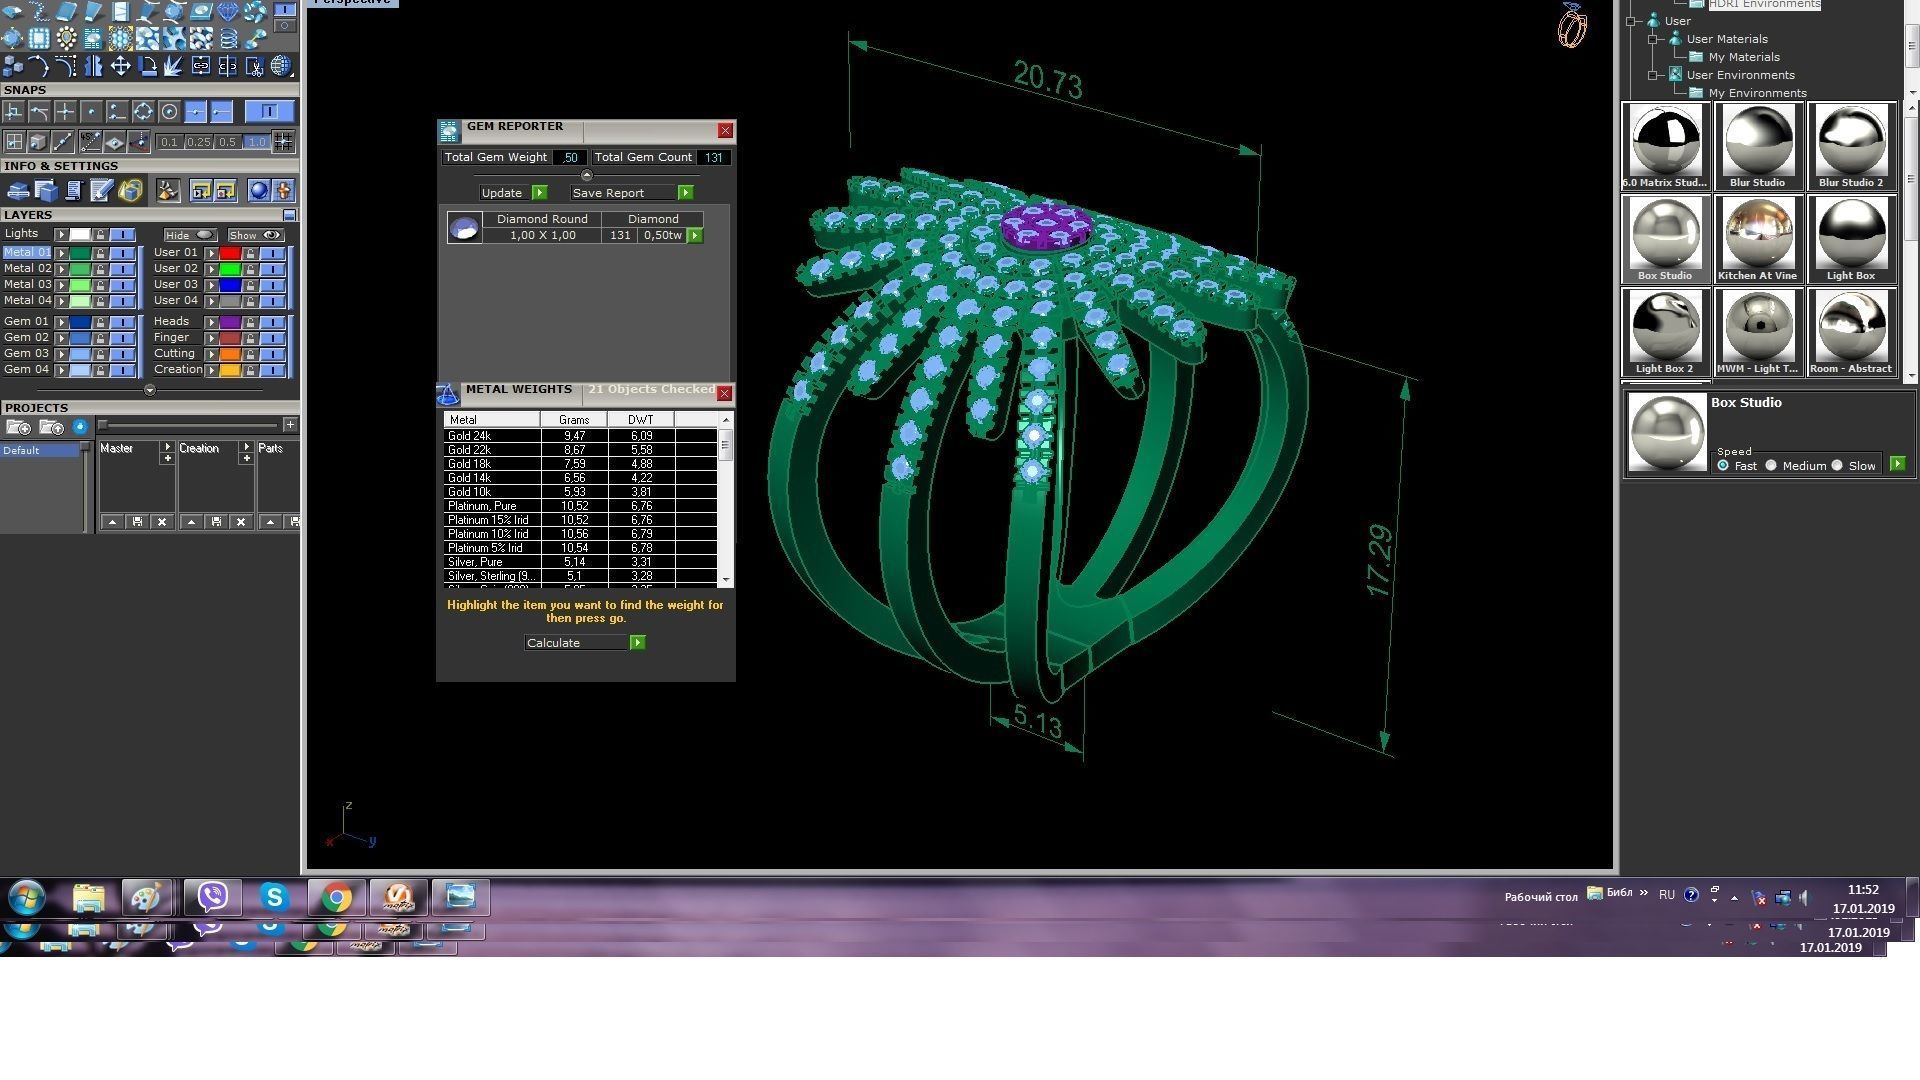1920x1080 pixels.
Task: Click the render sphere icon in Info & Settings
Action: point(259,190)
